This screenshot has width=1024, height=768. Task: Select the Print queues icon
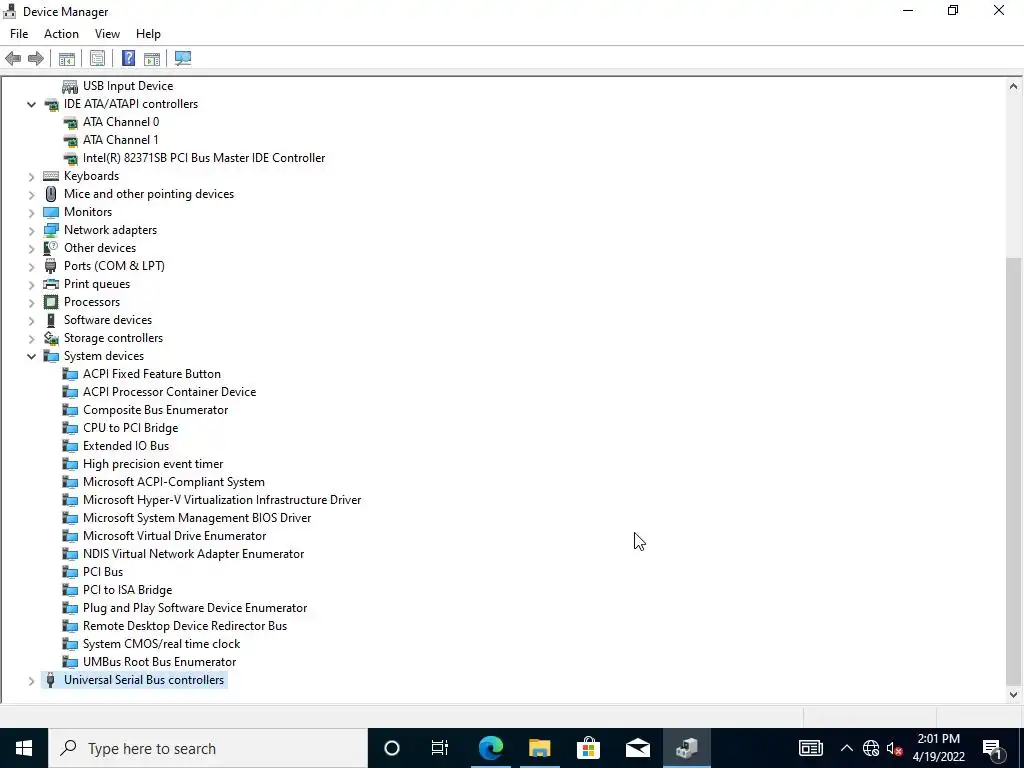pyautogui.click(x=51, y=284)
